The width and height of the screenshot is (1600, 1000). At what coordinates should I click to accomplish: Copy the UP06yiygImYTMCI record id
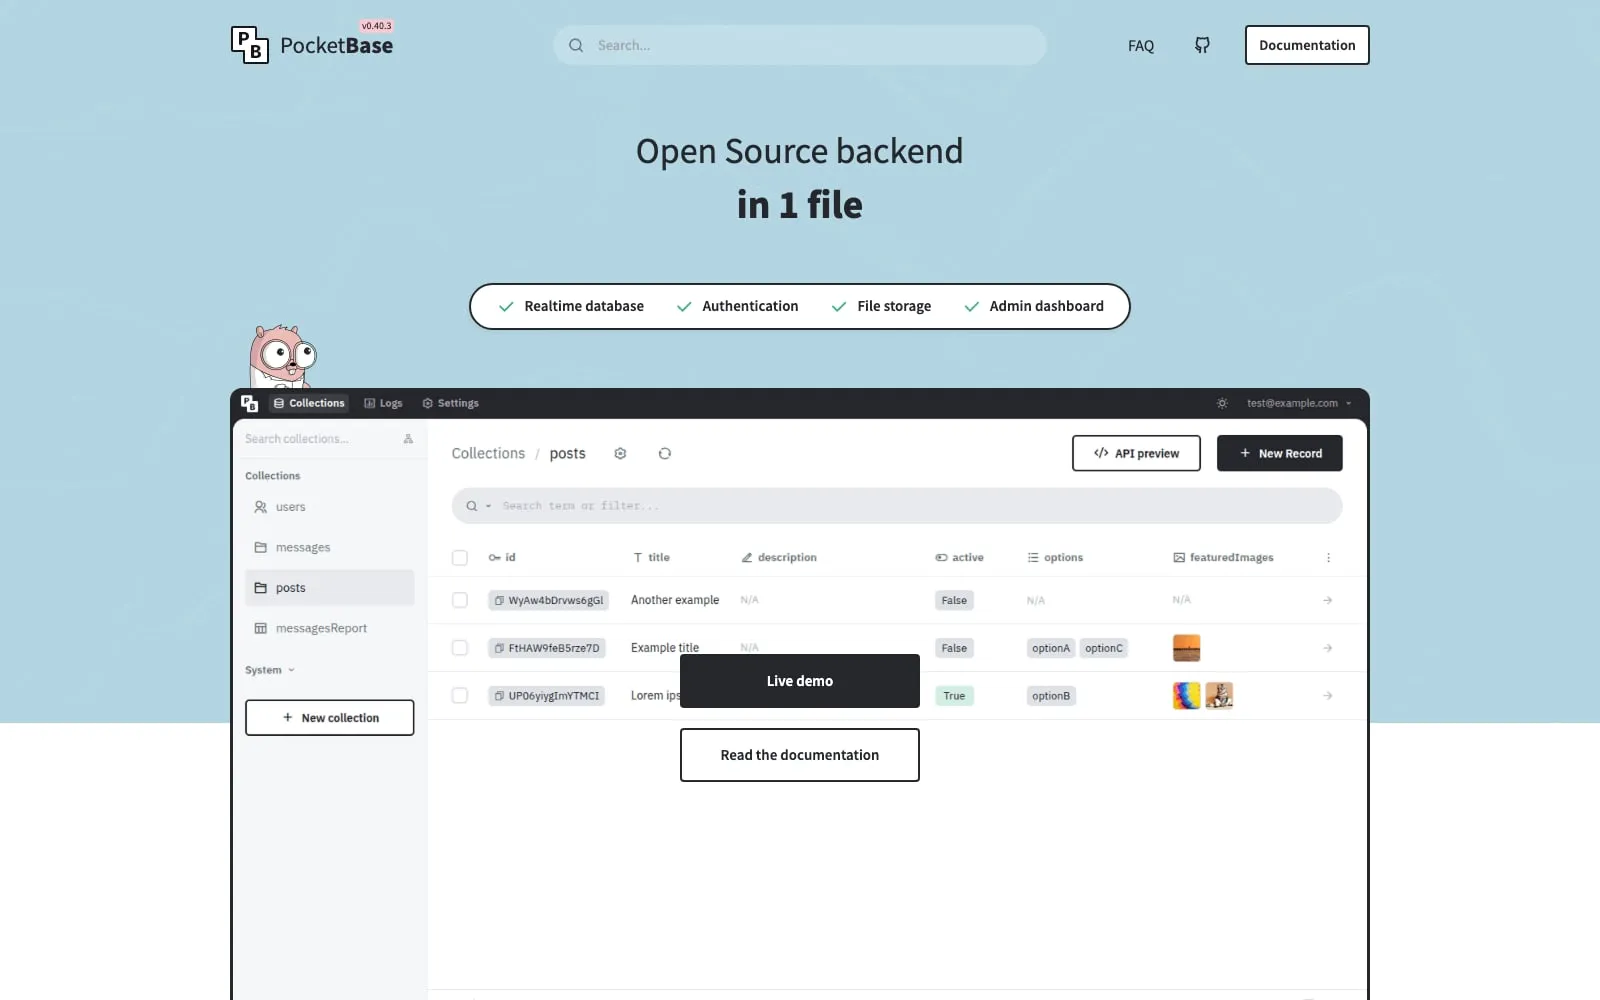(x=499, y=696)
